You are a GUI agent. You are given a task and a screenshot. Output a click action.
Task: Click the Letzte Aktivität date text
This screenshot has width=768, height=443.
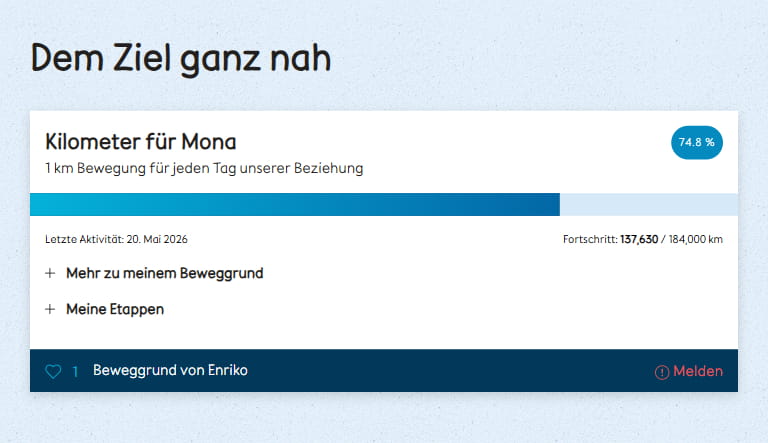(x=116, y=239)
